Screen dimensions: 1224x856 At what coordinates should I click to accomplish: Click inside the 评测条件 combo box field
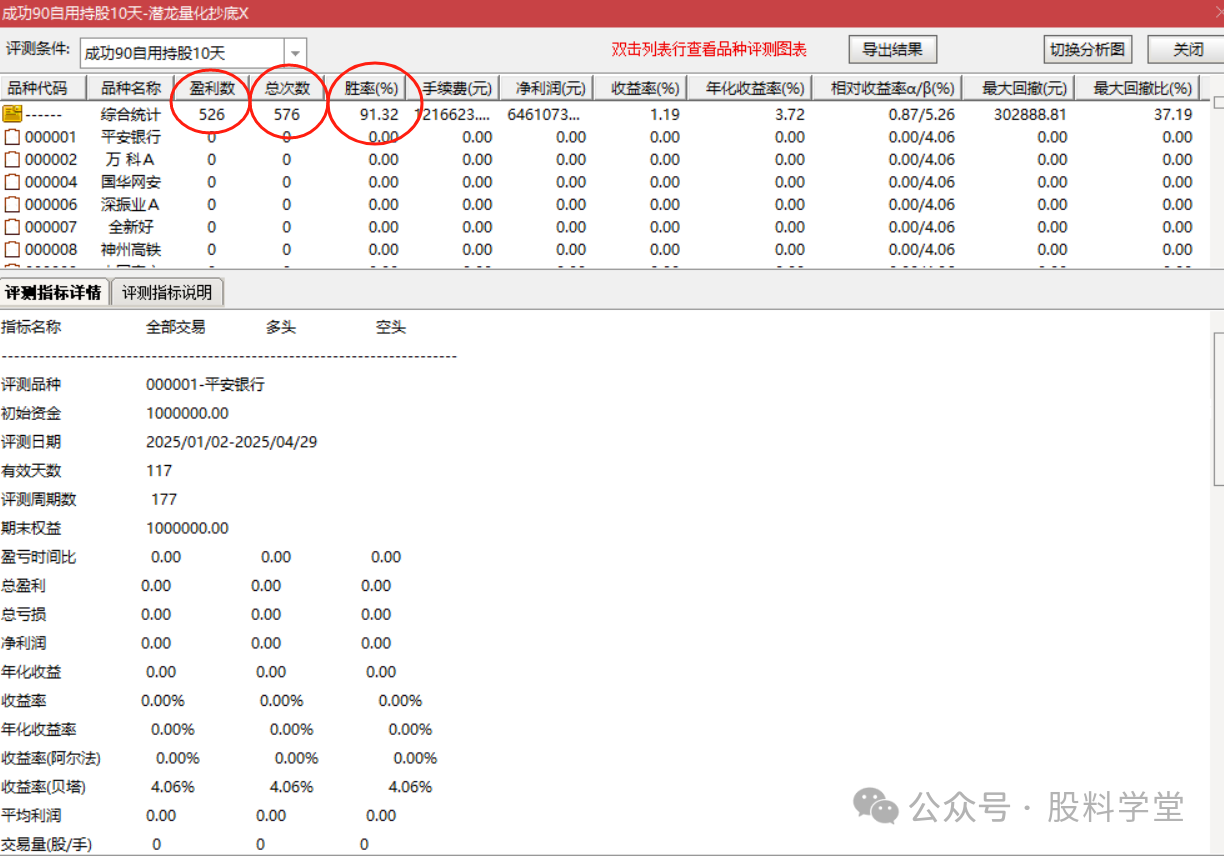tap(180, 49)
